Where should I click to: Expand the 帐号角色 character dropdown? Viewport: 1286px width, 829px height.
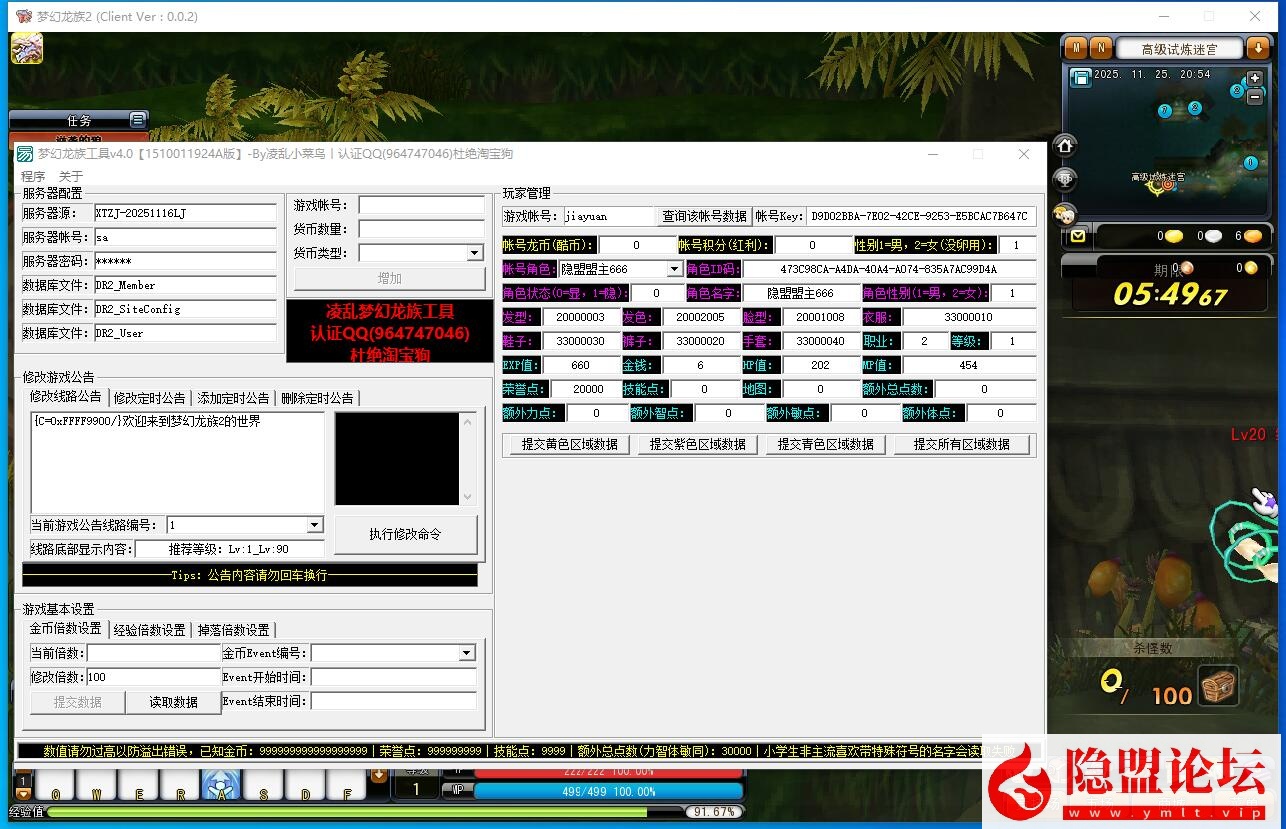(x=675, y=269)
